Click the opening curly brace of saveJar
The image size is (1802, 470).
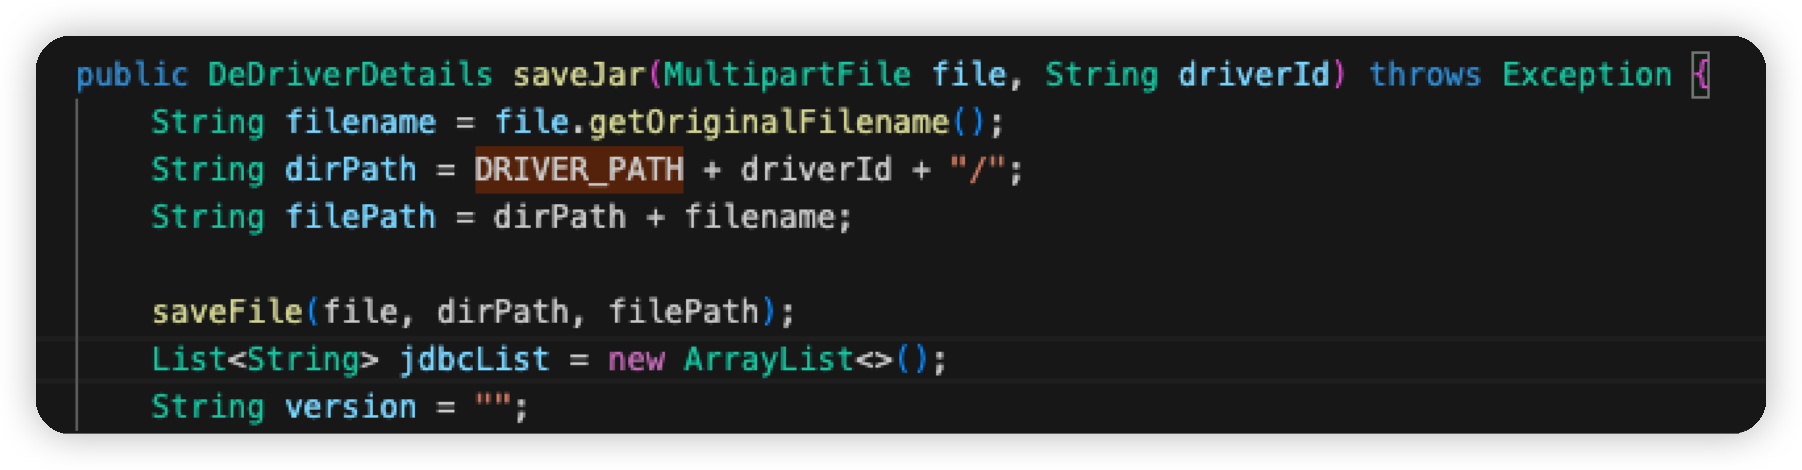1700,74
